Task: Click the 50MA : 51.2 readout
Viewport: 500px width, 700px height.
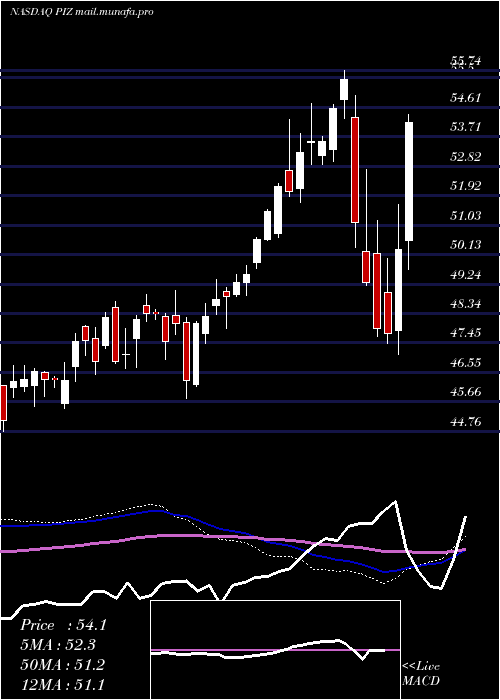Action: click(62, 665)
